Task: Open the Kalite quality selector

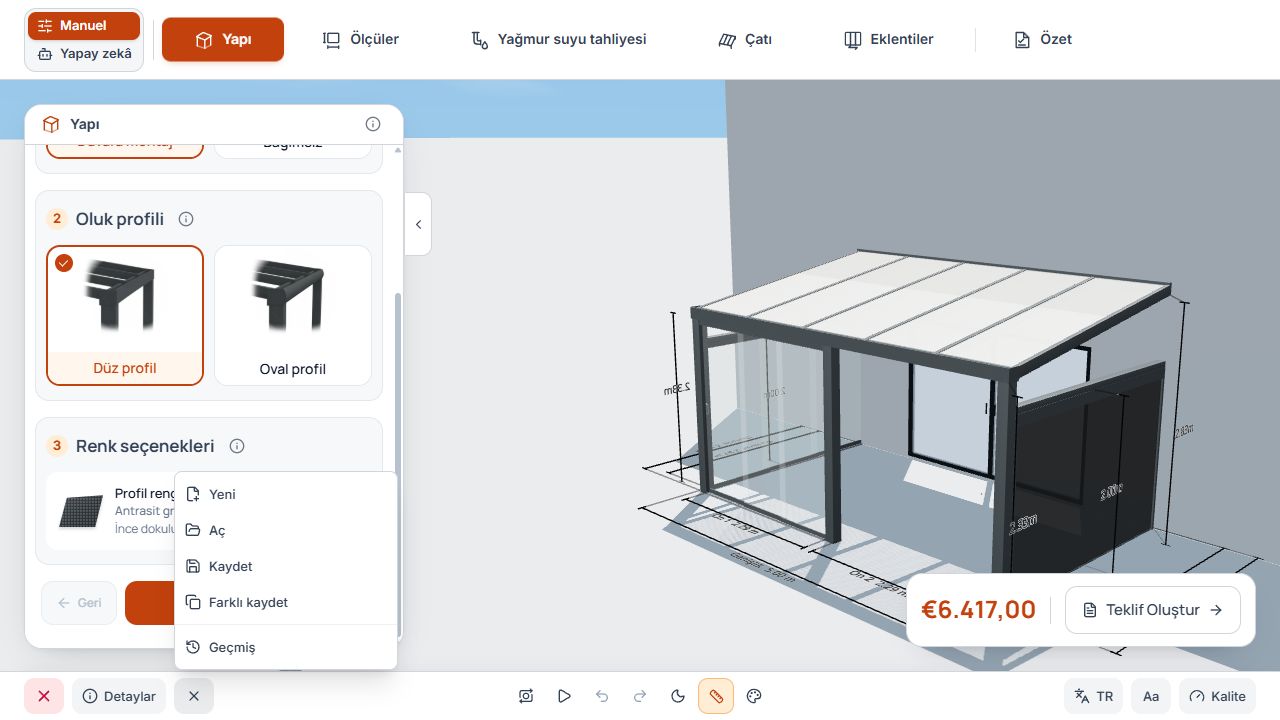Action: click(1217, 696)
